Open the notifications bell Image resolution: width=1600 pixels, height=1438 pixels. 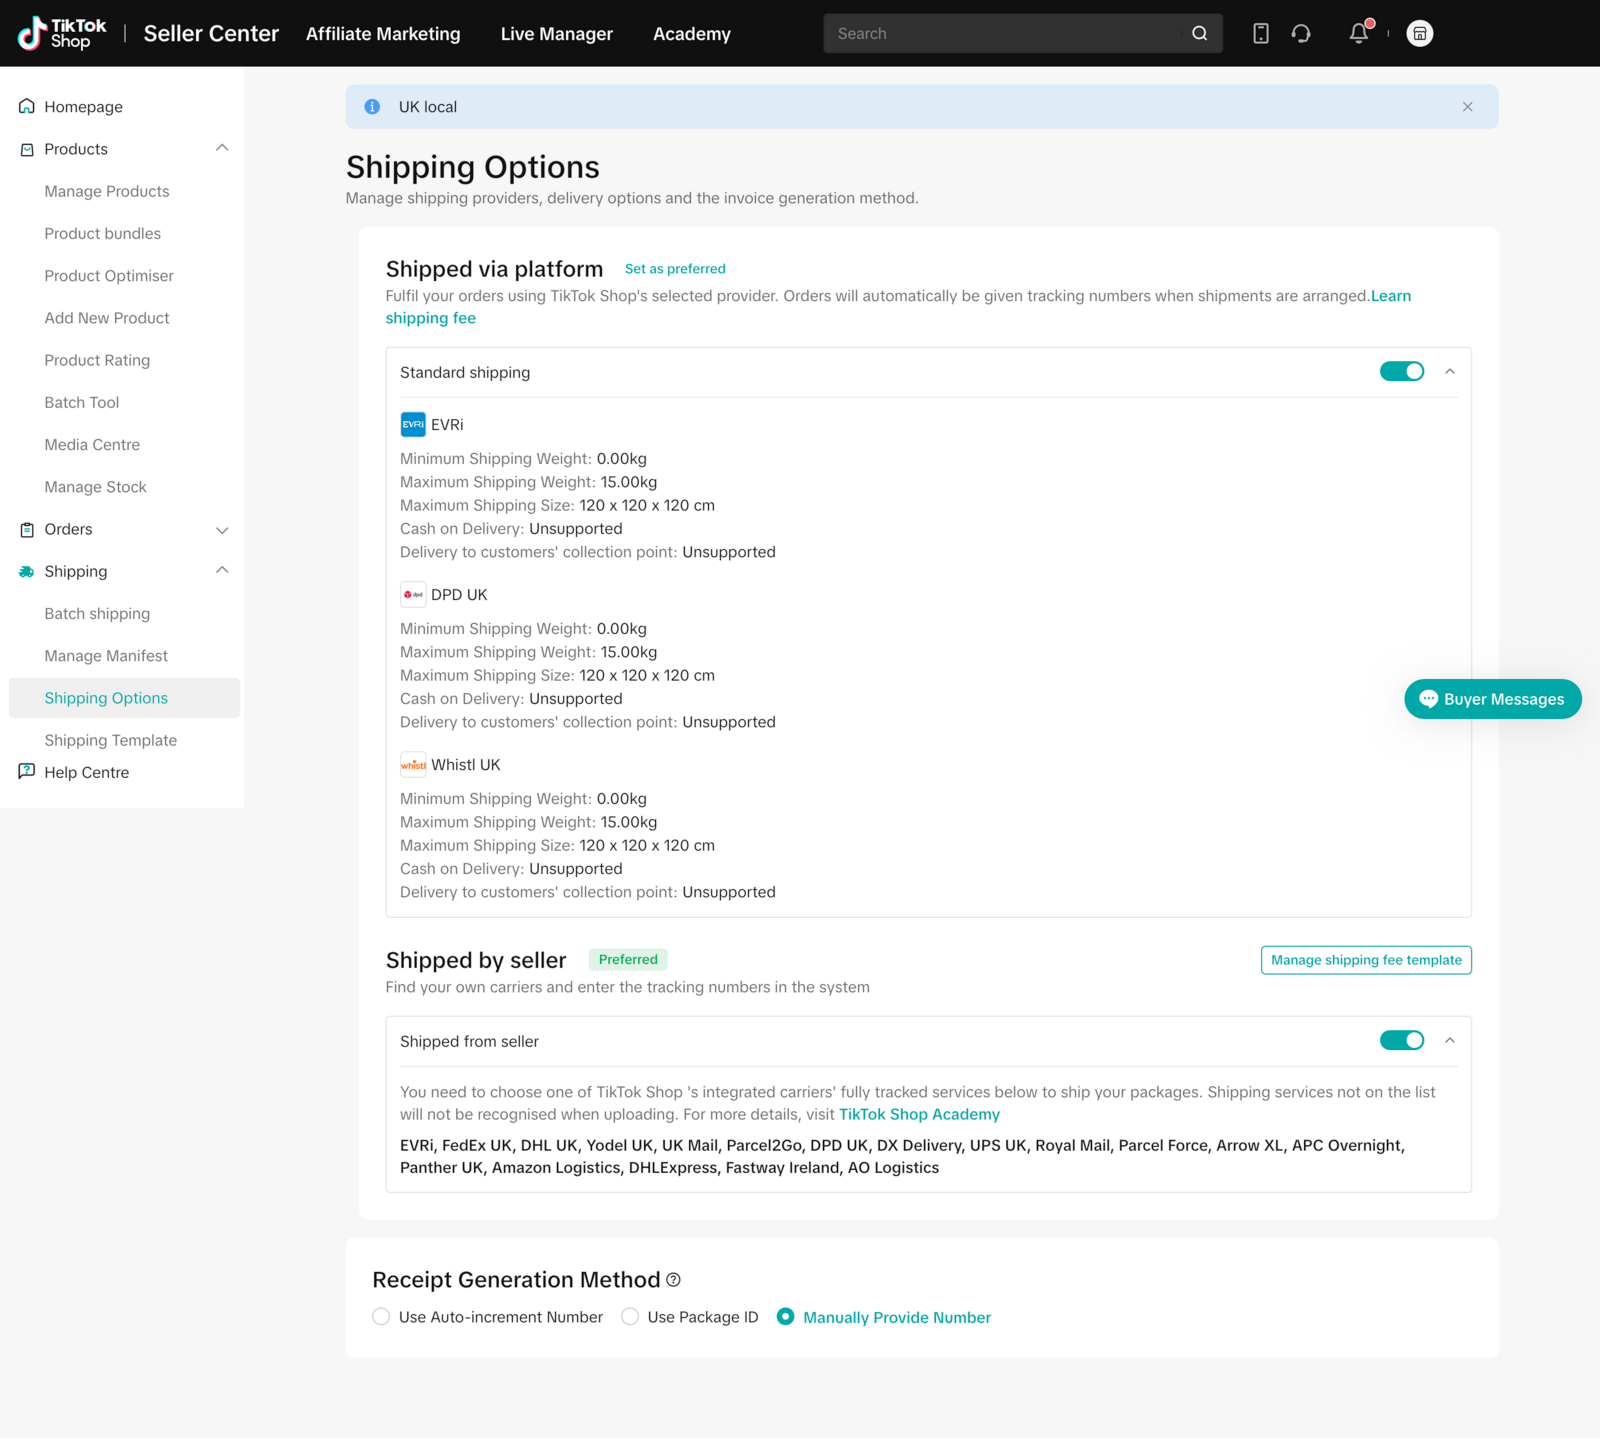tap(1358, 33)
